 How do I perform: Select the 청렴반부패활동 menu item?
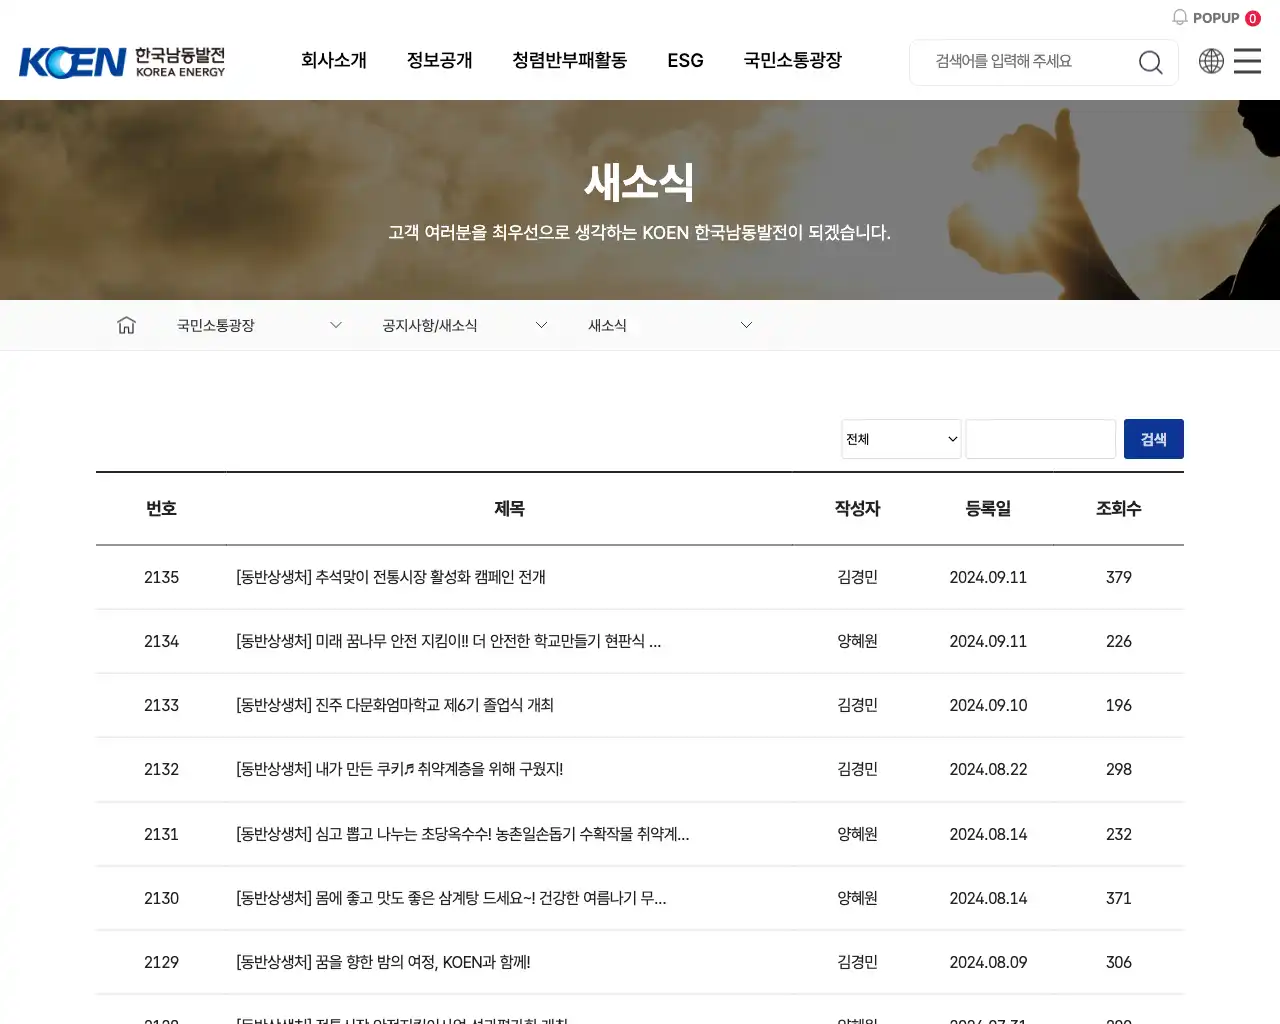pos(569,61)
